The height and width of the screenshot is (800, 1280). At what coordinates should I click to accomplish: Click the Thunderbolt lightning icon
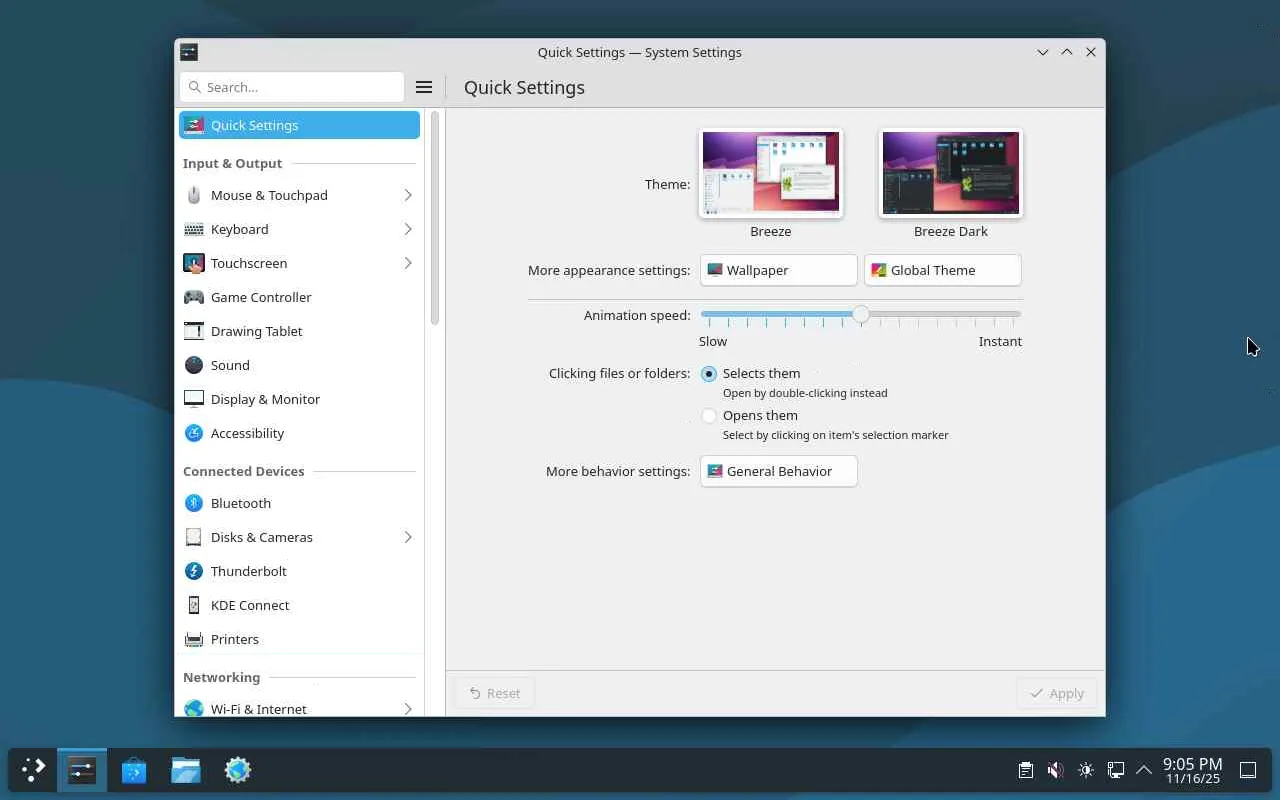coord(194,571)
